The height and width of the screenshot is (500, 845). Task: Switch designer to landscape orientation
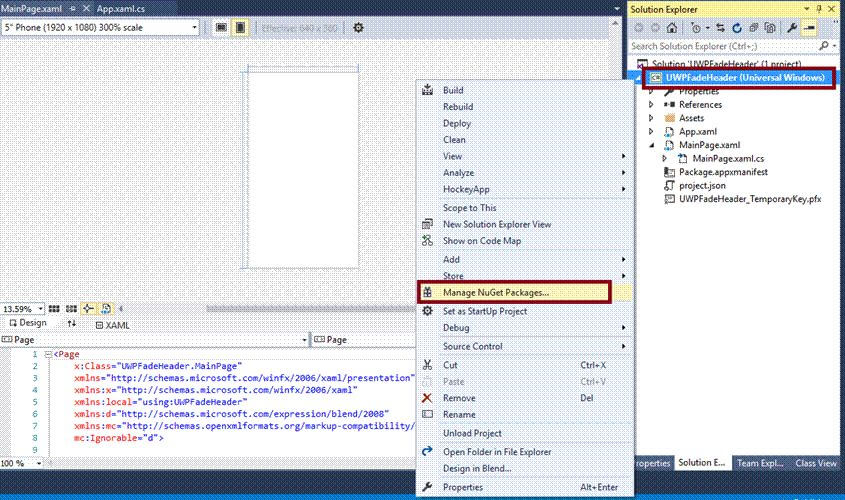click(x=221, y=27)
